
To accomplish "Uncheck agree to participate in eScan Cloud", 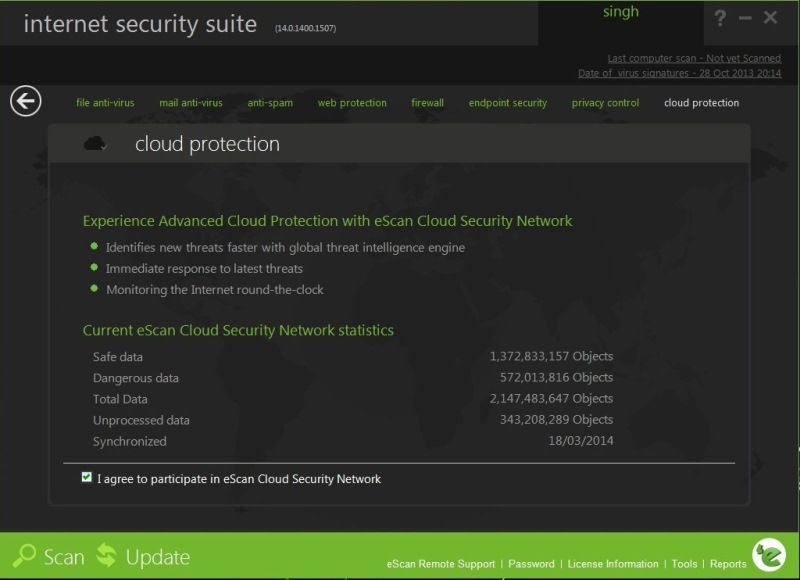I will click(x=86, y=477).
